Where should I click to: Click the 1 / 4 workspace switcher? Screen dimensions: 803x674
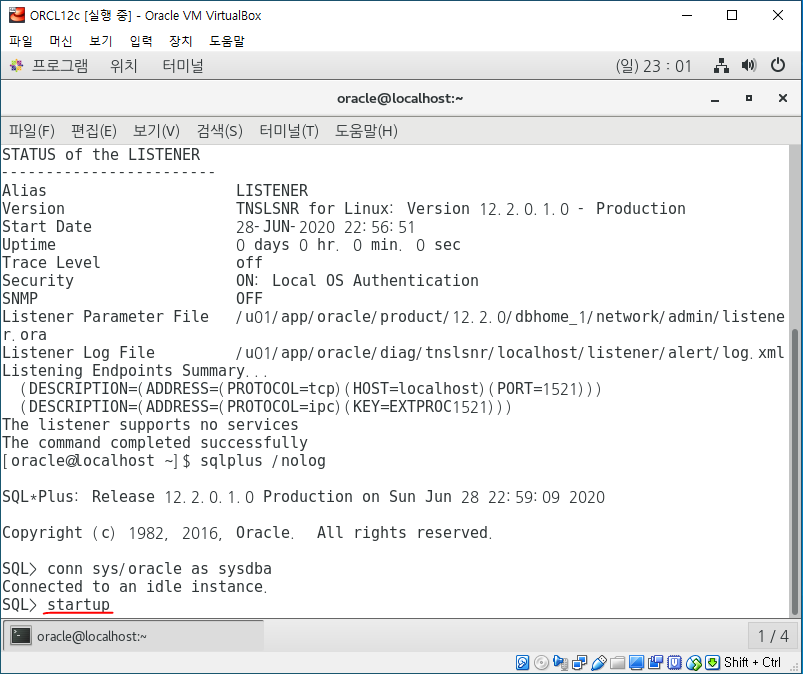click(x=773, y=636)
